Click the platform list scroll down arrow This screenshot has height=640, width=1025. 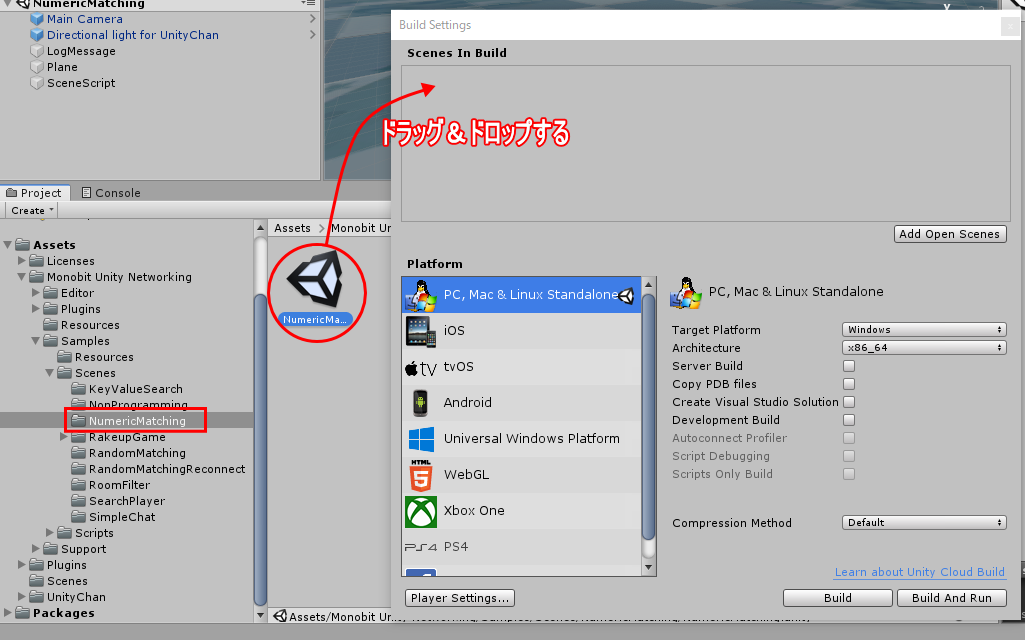click(x=648, y=567)
